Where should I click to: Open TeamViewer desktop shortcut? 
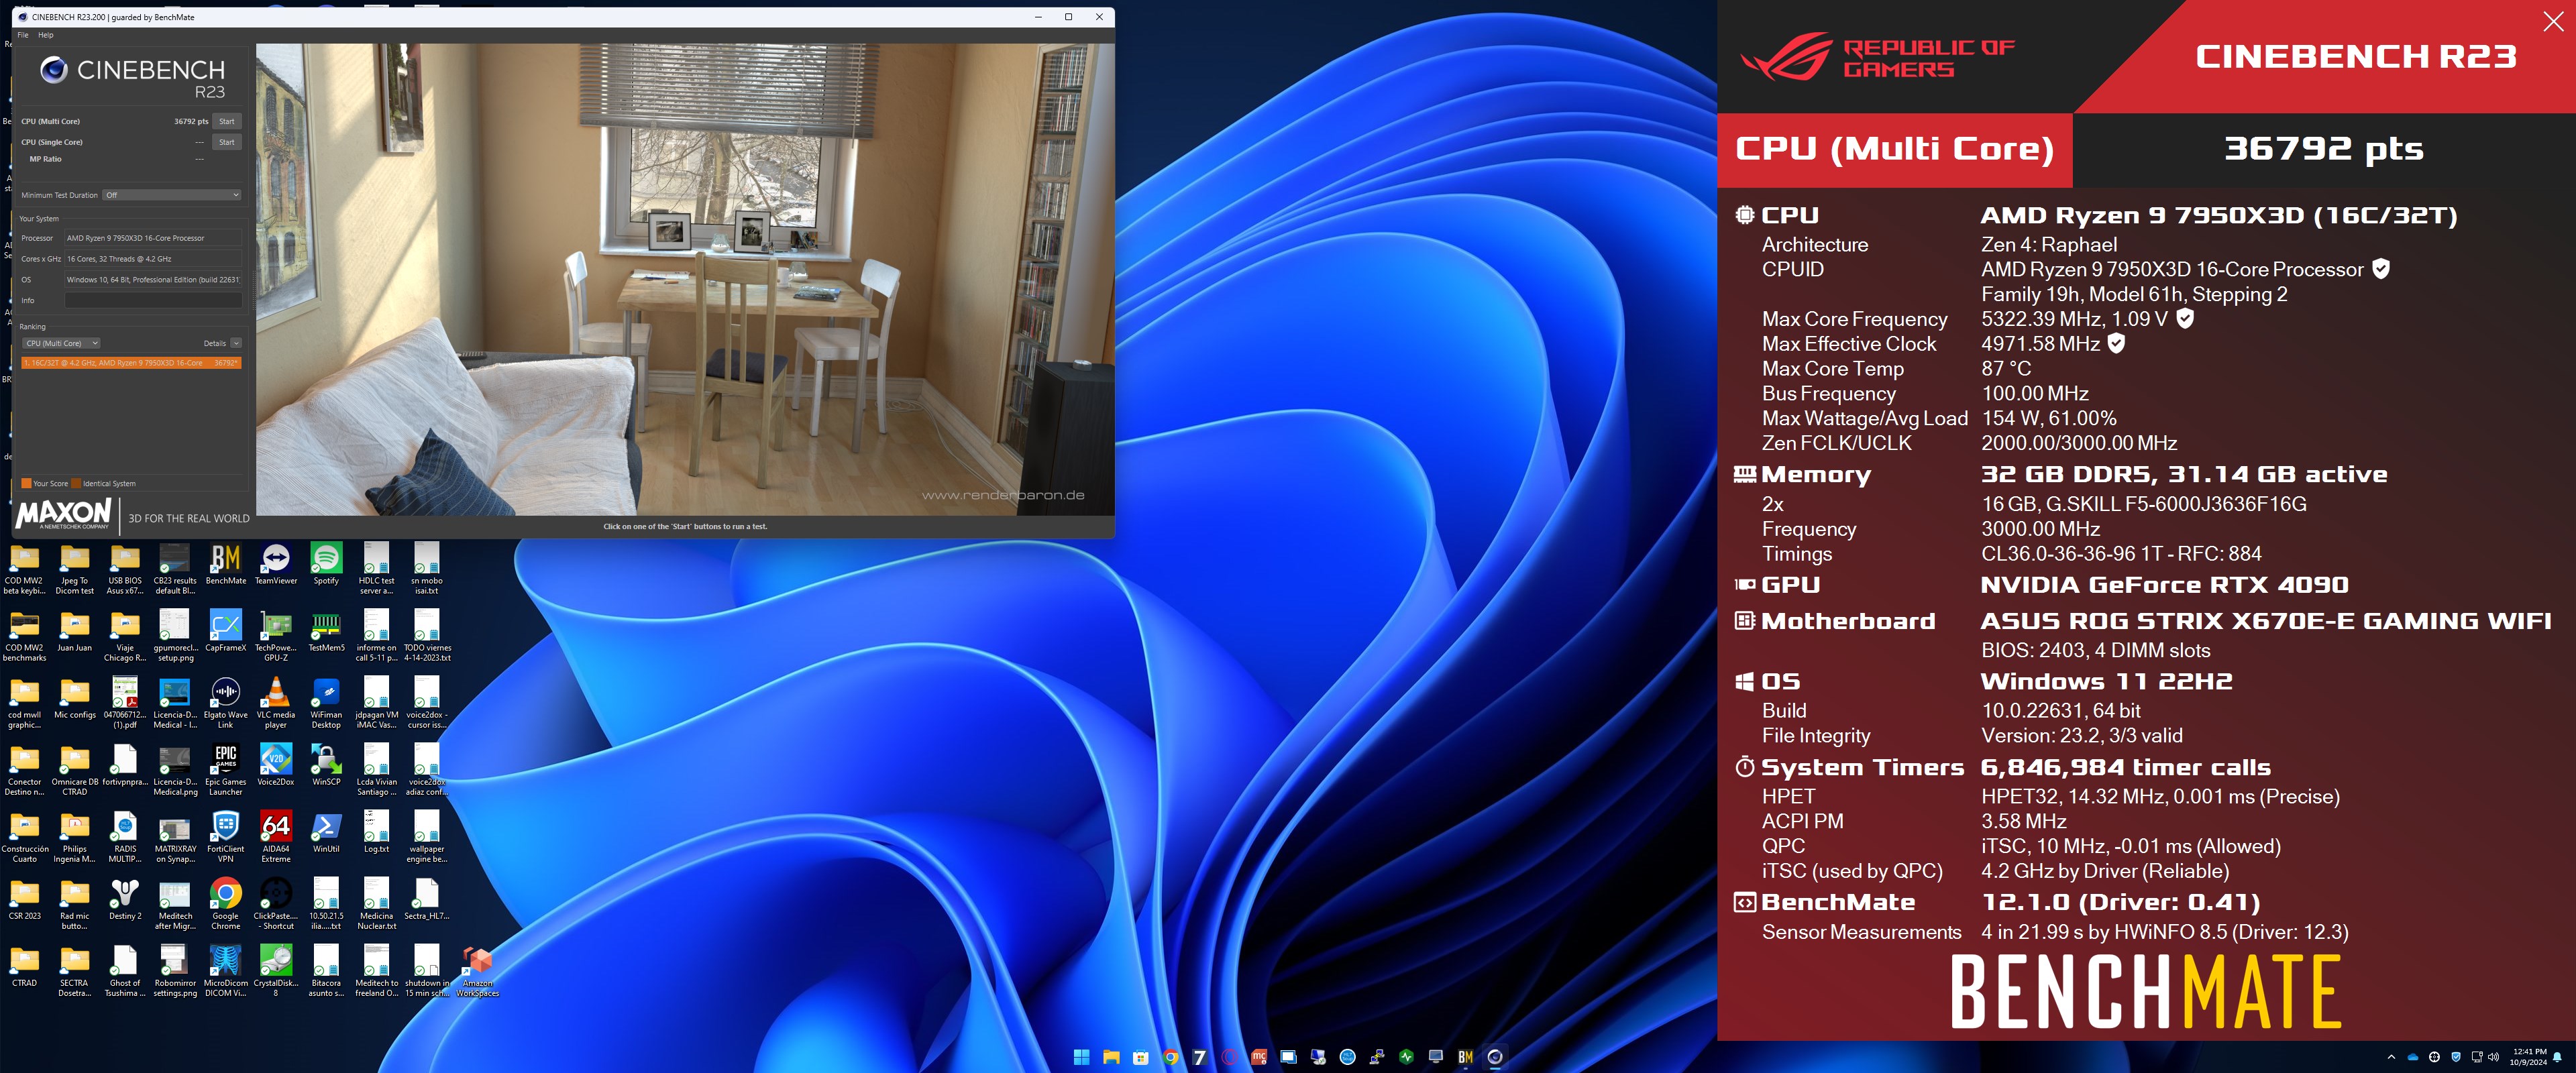tap(276, 565)
